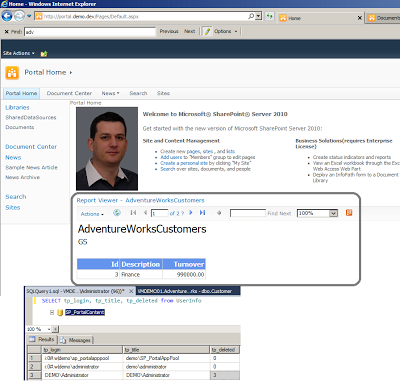Click the browser Back arrow button

7,16
